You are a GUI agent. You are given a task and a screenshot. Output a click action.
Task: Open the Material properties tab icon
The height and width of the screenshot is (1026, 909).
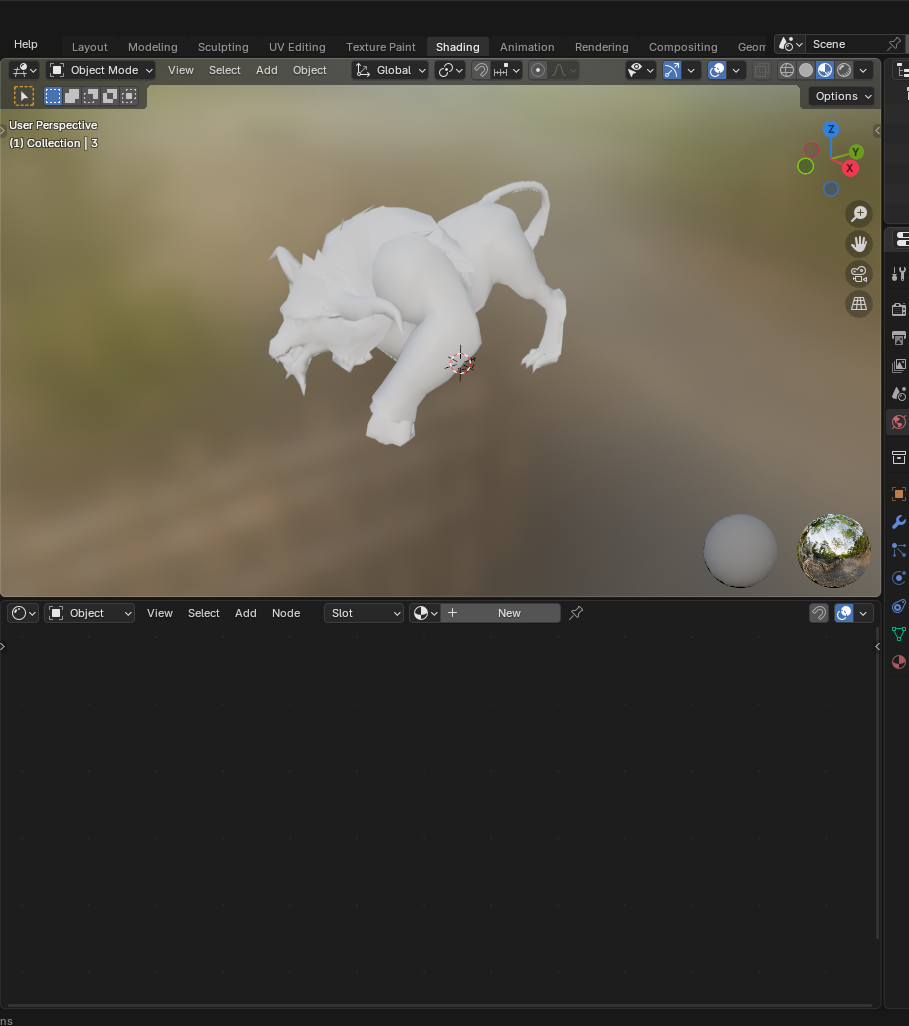[898, 662]
